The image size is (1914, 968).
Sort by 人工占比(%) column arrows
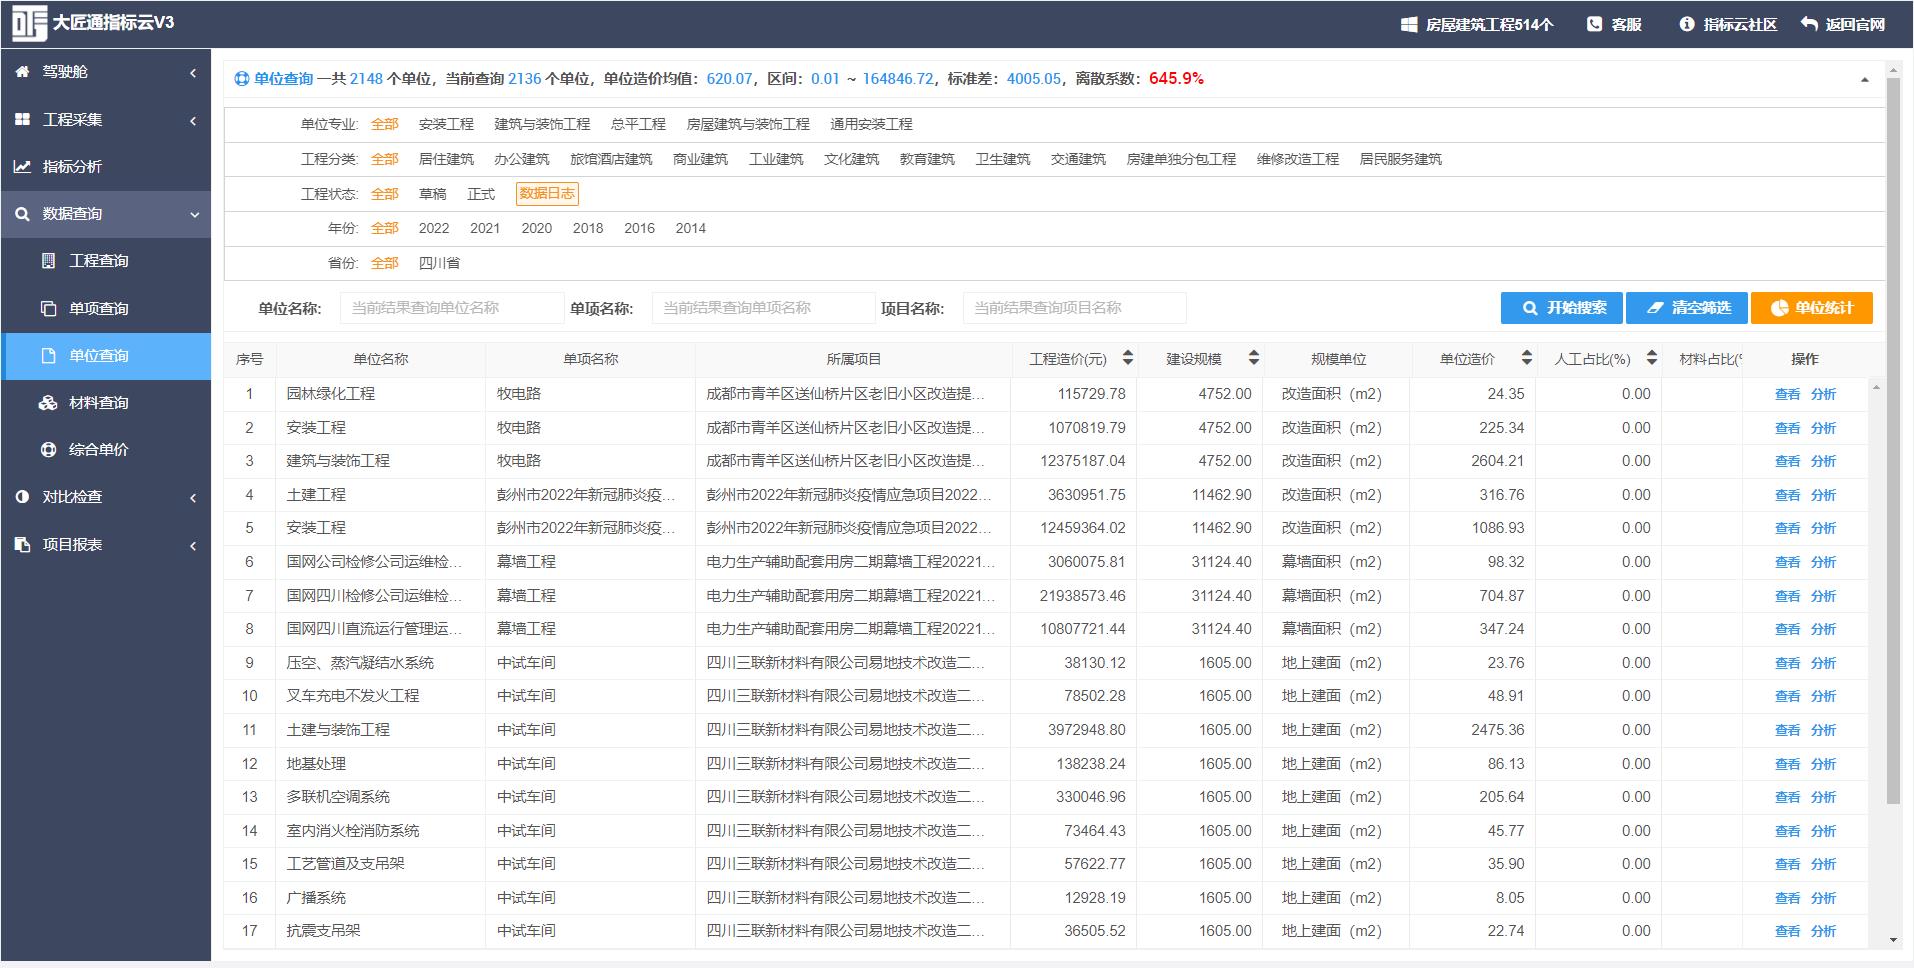click(1652, 358)
